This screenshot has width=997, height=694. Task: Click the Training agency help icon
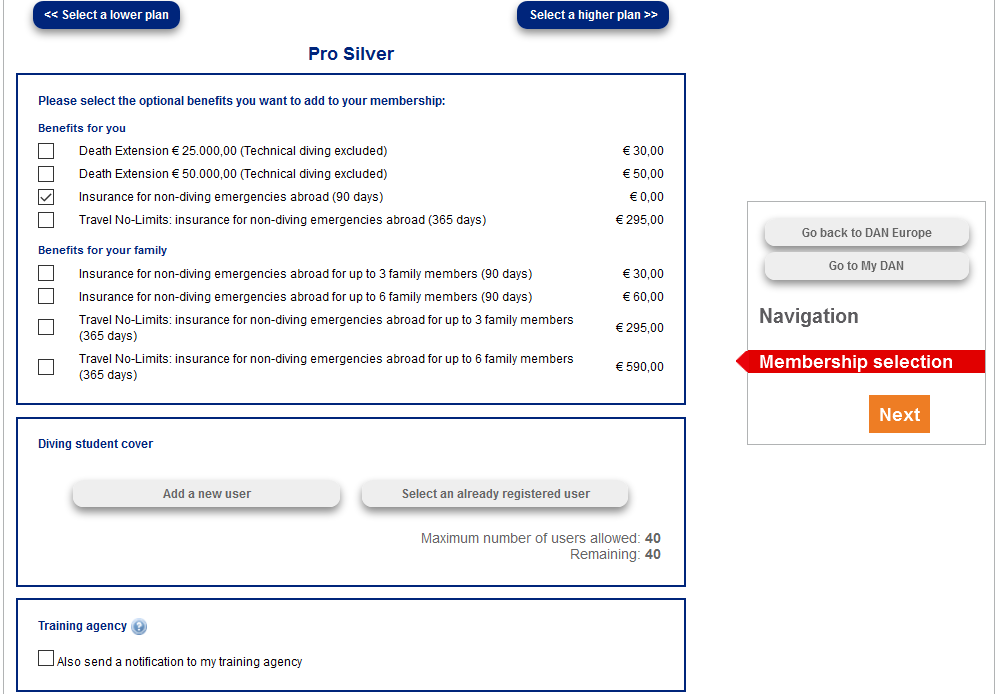click(x=139, y=627)
